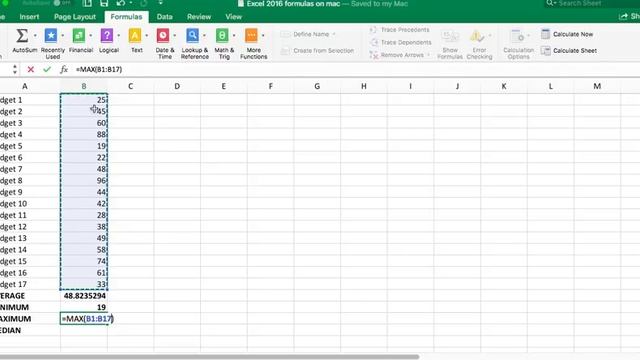Click the Undo icon in title bar
This screenshot has height=360, width=640.
click(120, 4)
